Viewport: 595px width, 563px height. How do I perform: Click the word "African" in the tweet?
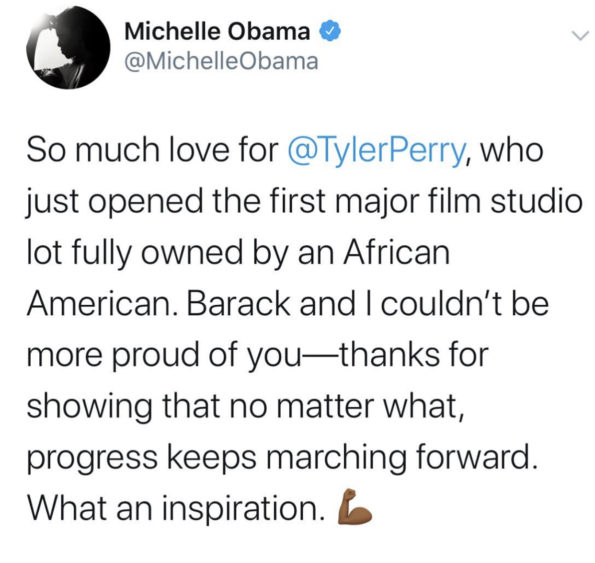[397, 253]
